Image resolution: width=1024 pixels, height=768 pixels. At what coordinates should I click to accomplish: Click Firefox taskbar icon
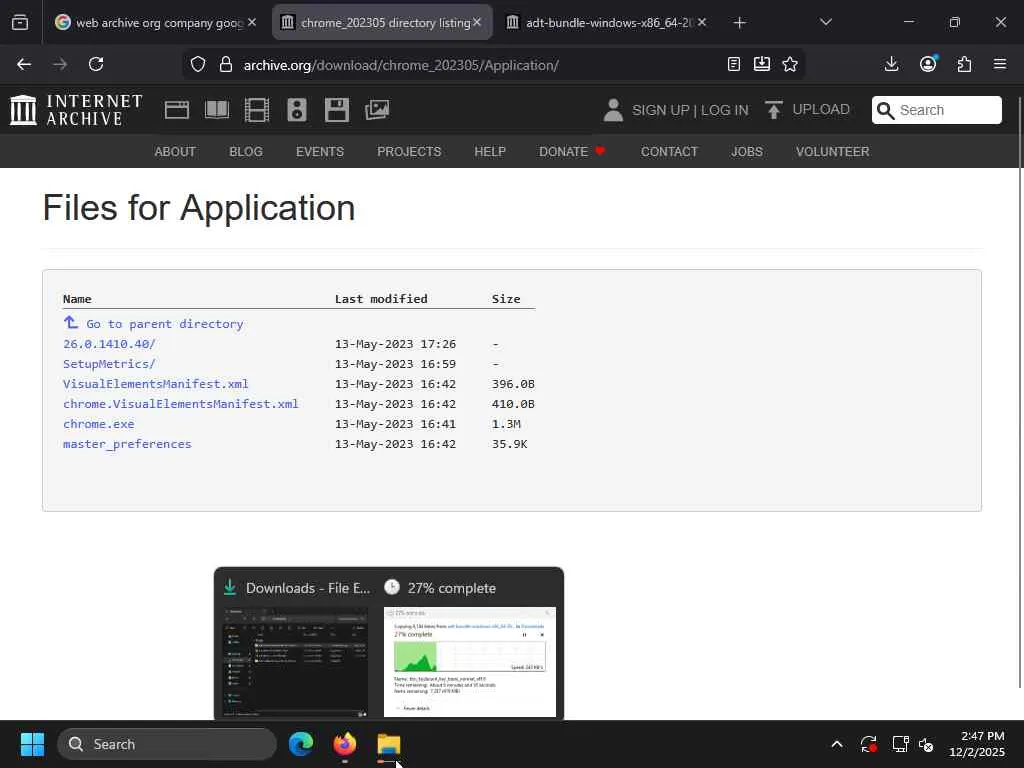point(345,744)
